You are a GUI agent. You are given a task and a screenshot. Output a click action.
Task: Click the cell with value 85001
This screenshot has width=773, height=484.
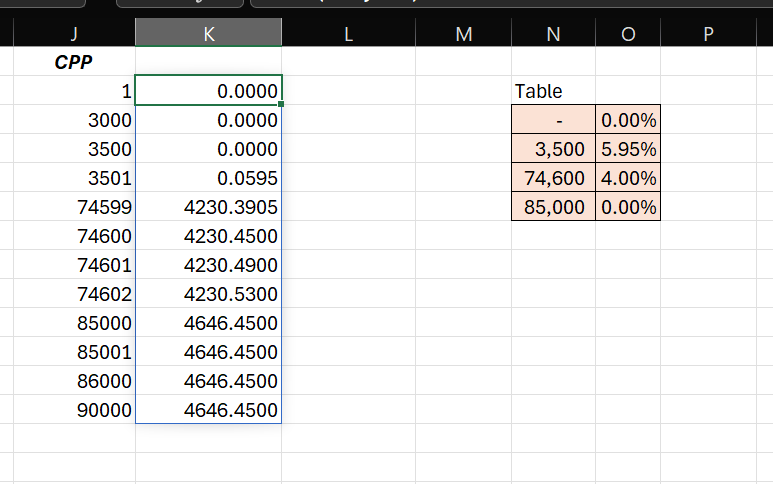tap(74, 352)
